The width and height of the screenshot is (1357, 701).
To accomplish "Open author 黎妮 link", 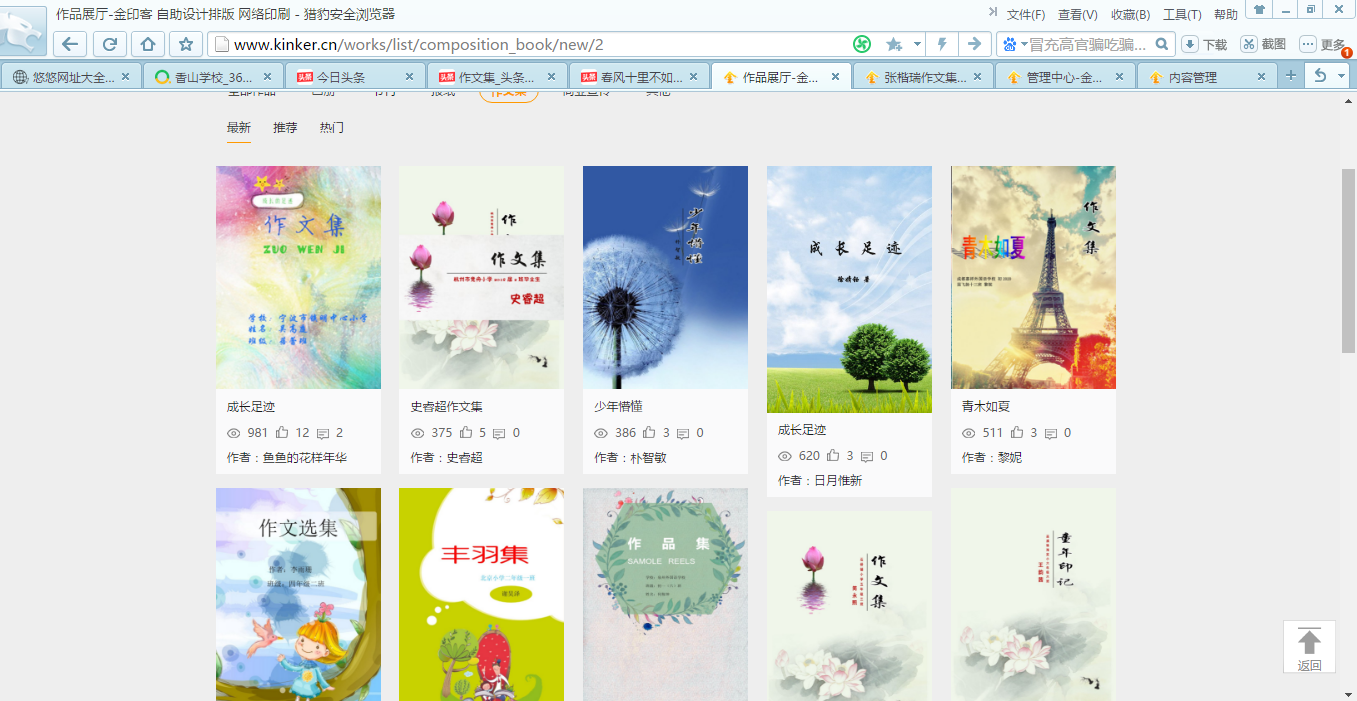I will point(1010,458).
